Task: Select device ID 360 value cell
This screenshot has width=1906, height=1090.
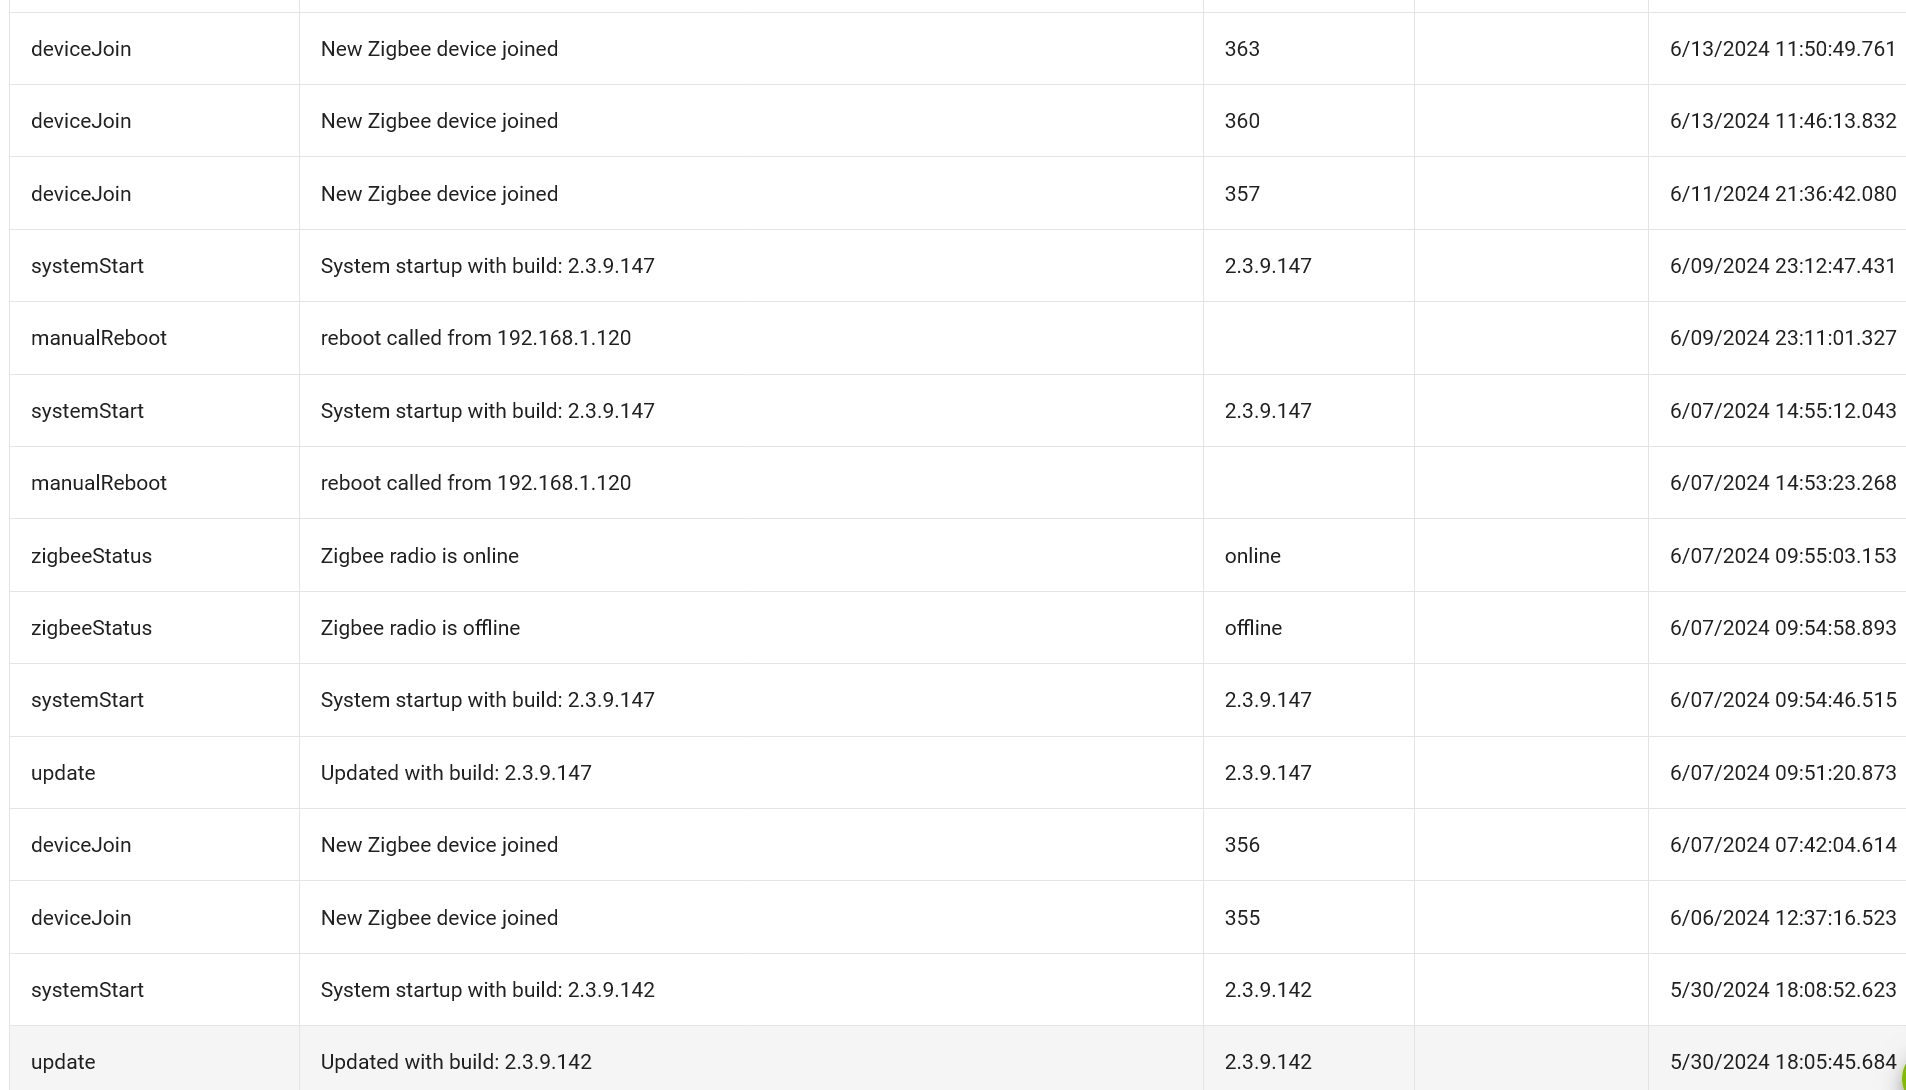Action: (x=1242, y=121)
